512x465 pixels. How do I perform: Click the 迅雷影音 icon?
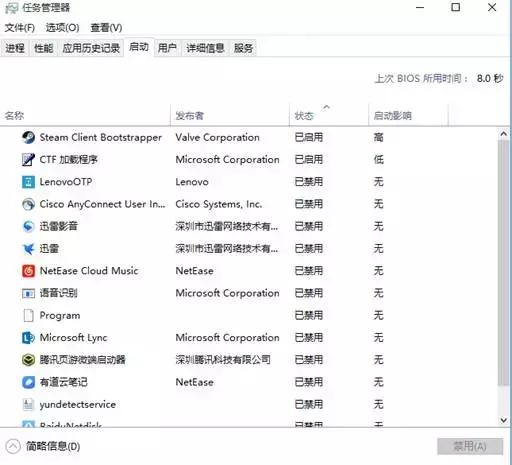(x=28, y=226)
